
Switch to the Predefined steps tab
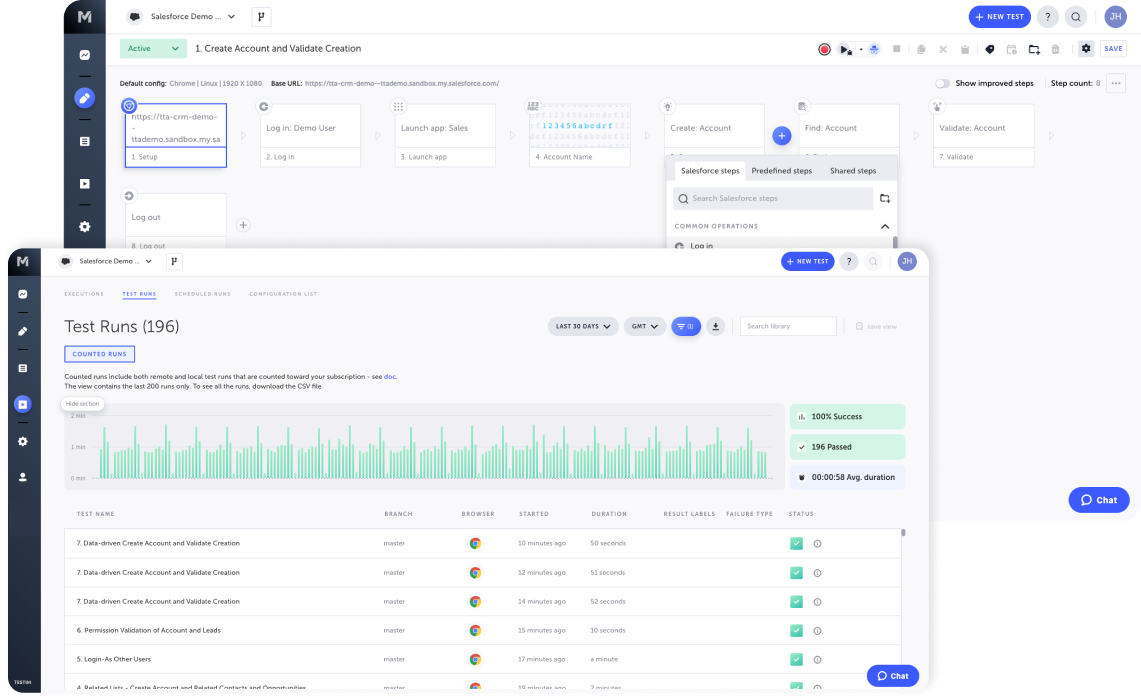click(x=781, y=171)
